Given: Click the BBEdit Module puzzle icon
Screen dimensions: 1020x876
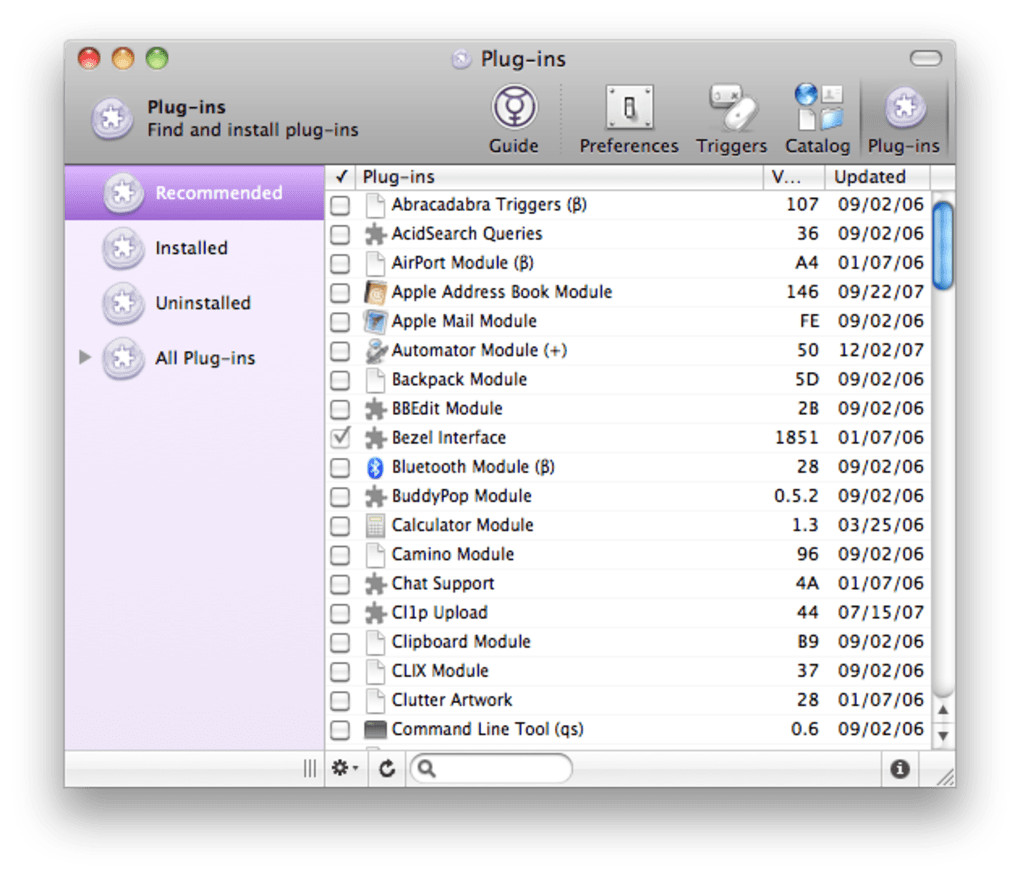Looking at the screenshot, I should [375, 409].
